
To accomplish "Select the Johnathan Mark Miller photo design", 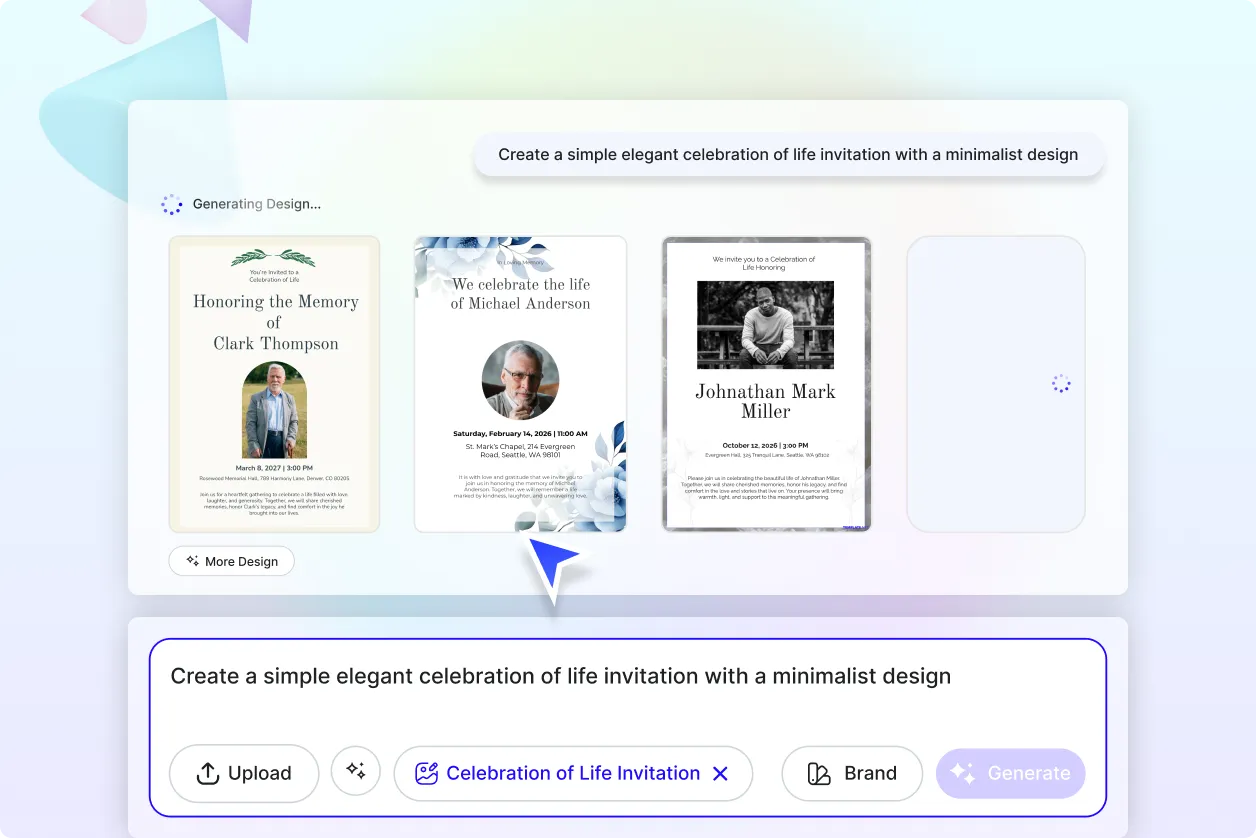I will tap(766, 384).
